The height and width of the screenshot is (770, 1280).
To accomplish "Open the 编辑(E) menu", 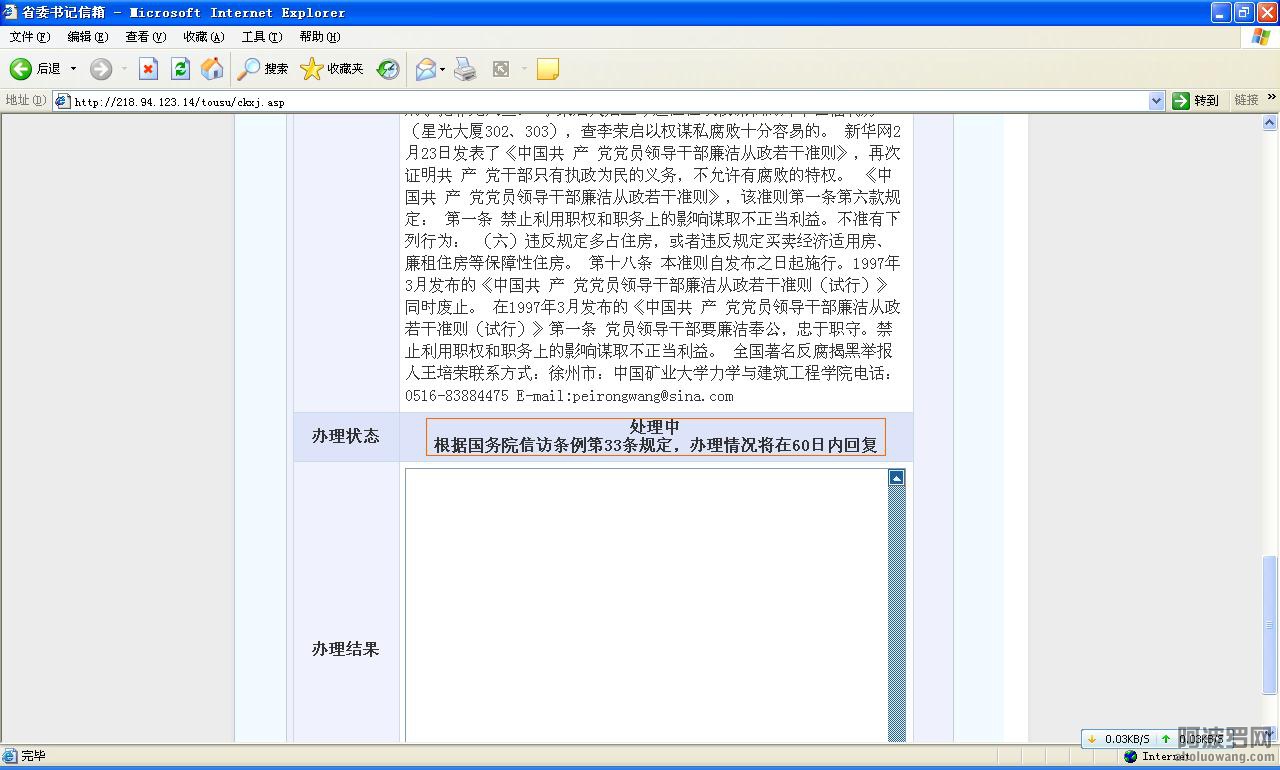I will pos(88,37).
